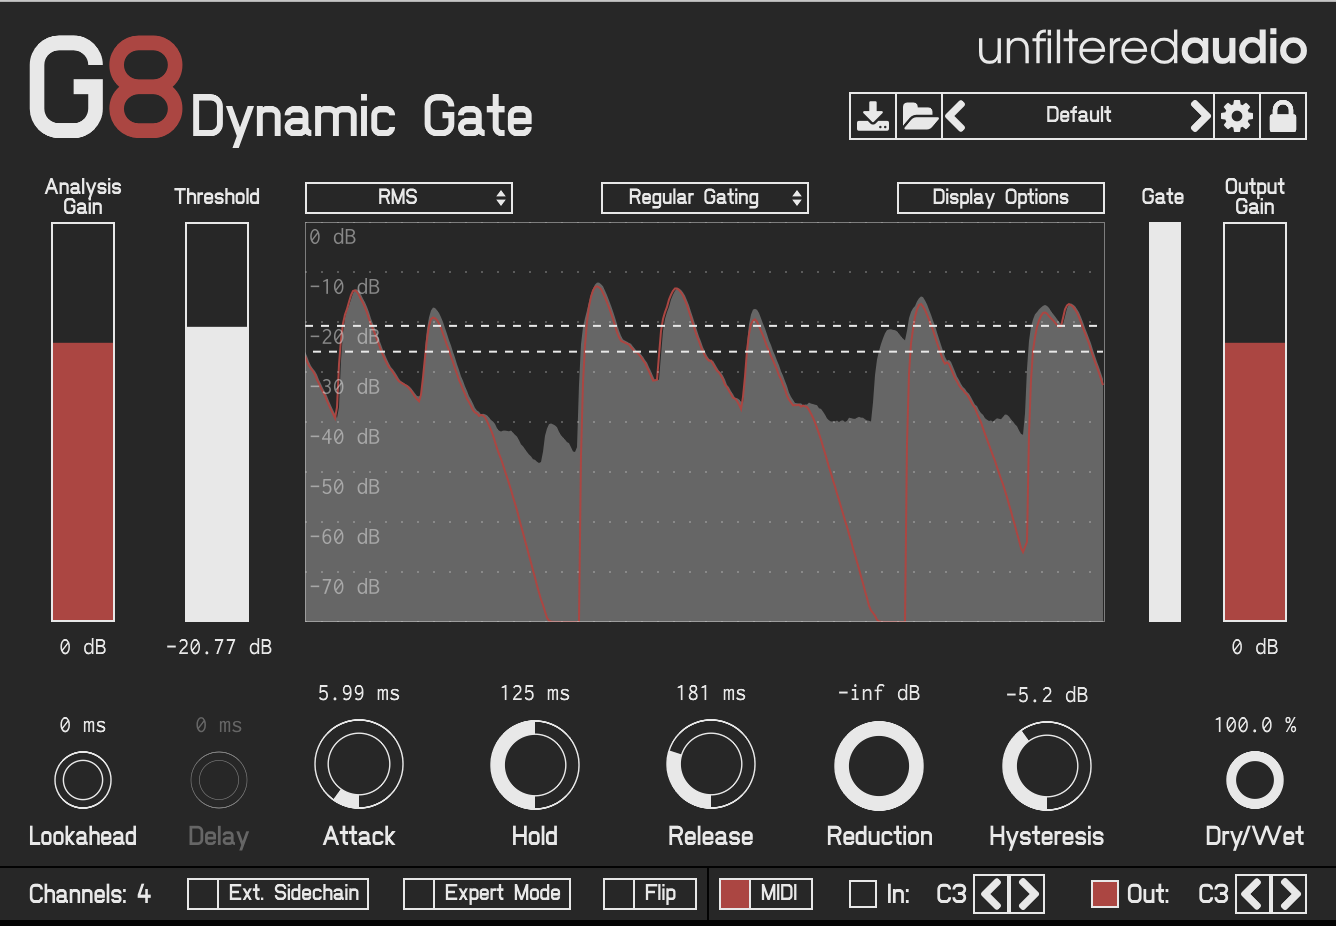The image size is (1336, 926).
Task: Click the Attack knob
Action: [359, 765]
